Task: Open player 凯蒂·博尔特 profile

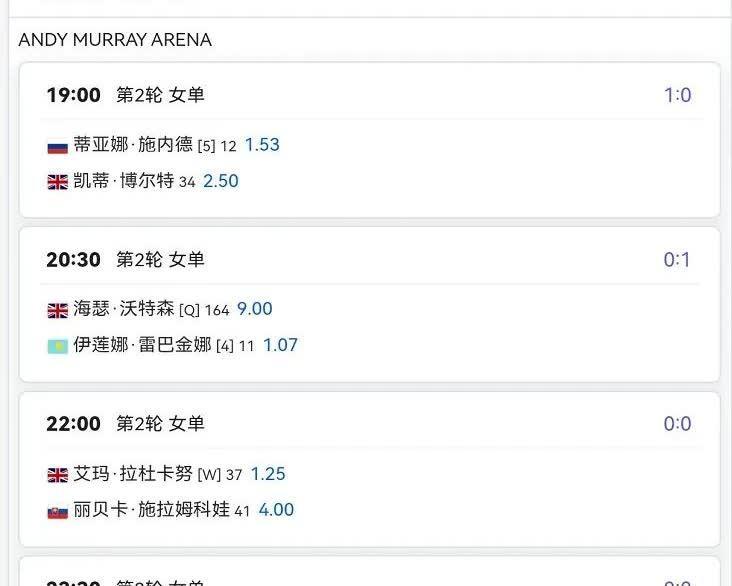Action: 124,180
